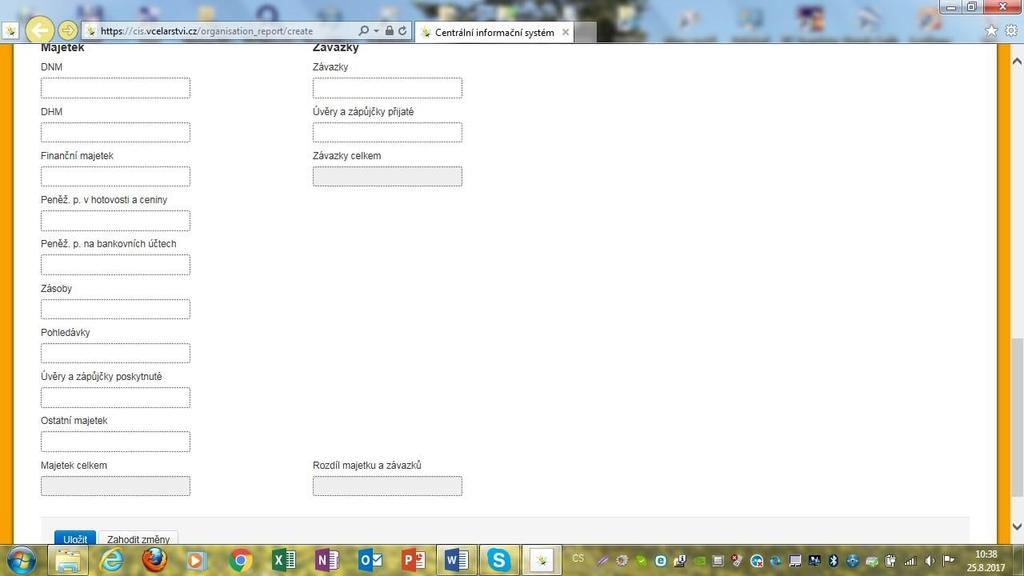Click the page scrollbar up arrow
This screenshot has width=1024, height=576.
(x=1017, y=61)
